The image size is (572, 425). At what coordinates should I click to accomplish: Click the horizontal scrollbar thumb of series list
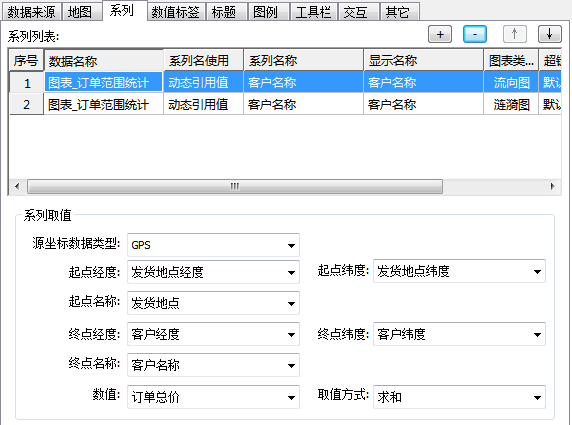coord(235,186)
